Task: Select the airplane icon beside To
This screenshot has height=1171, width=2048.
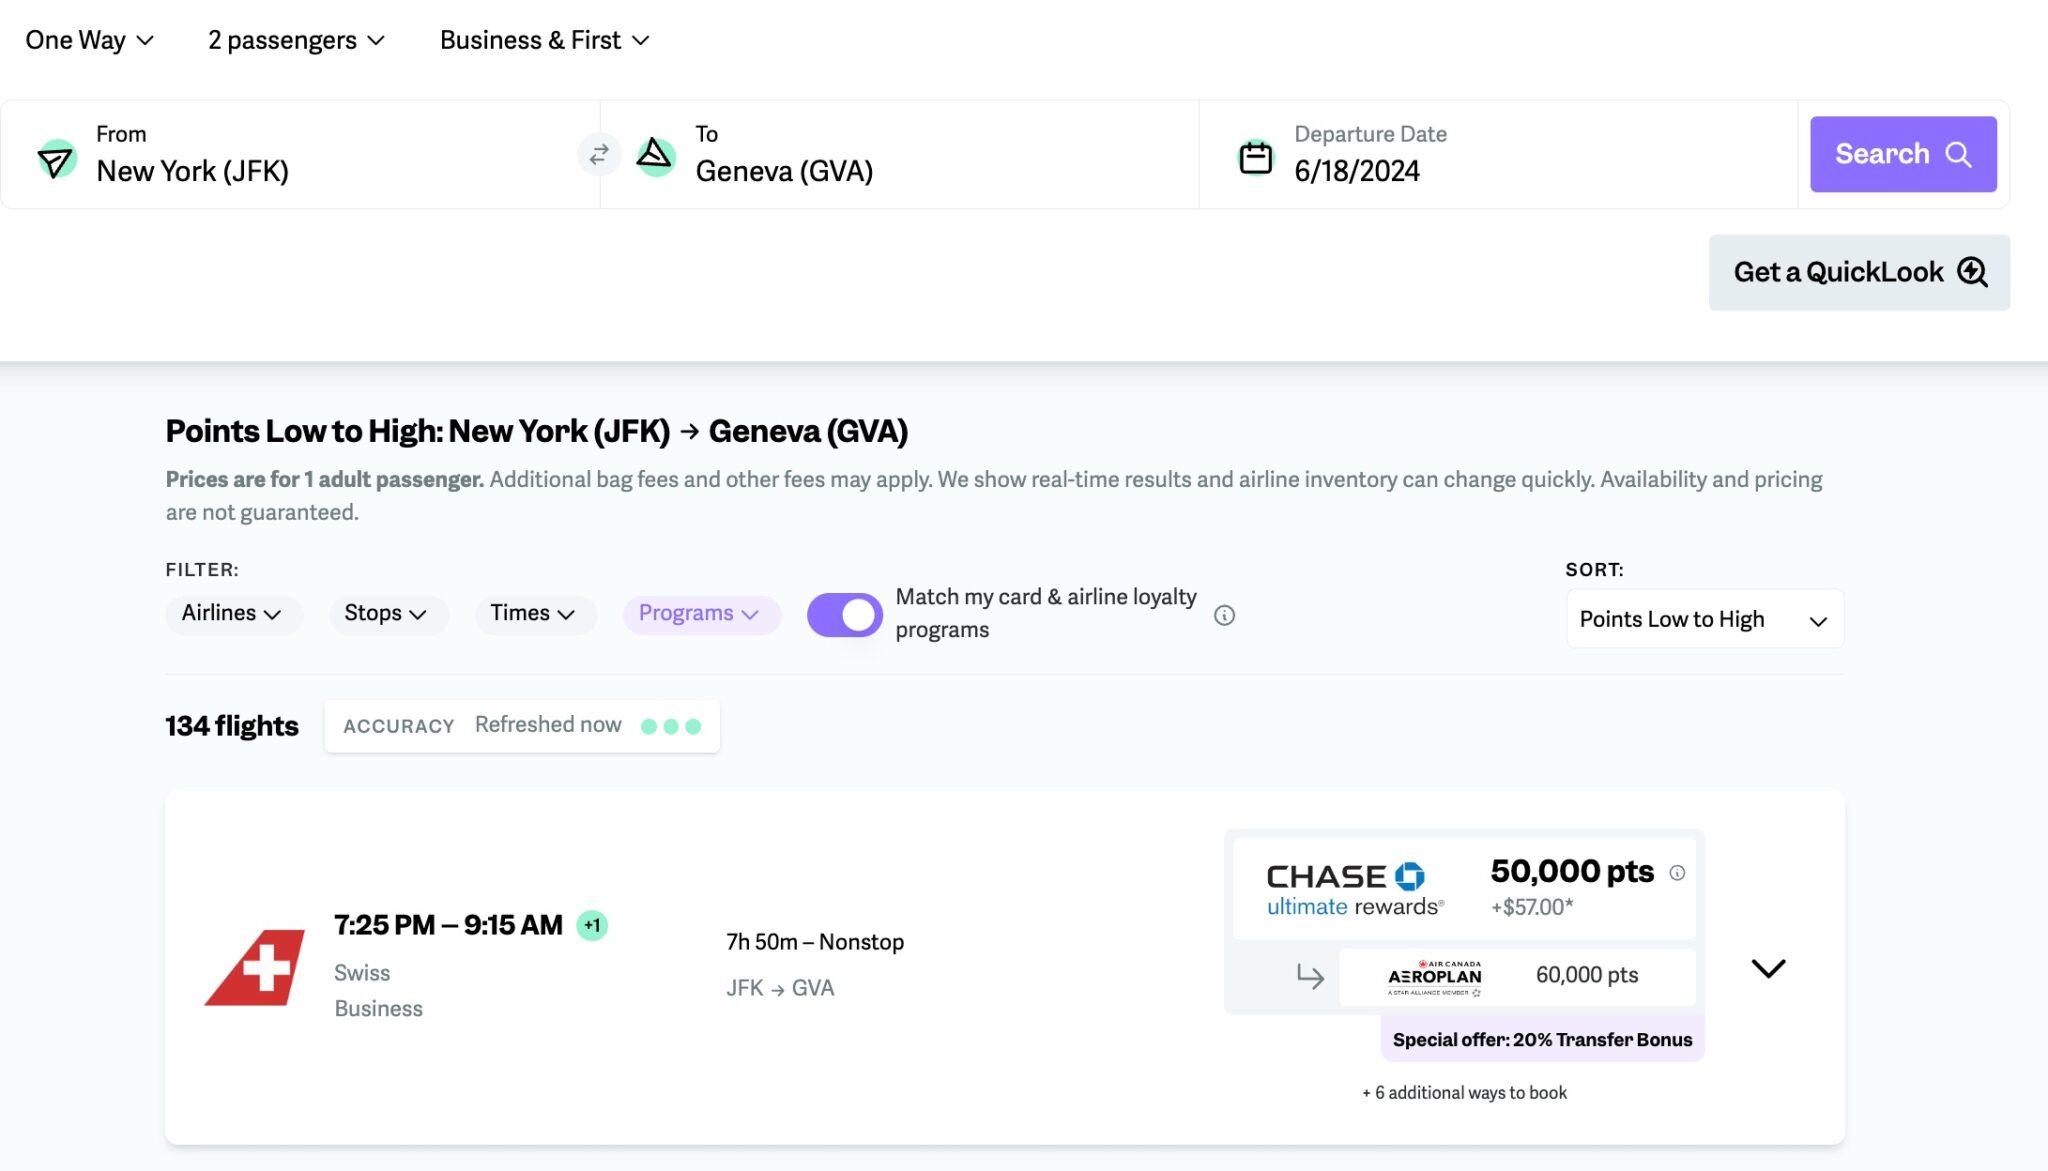Action: coord(655,155)
